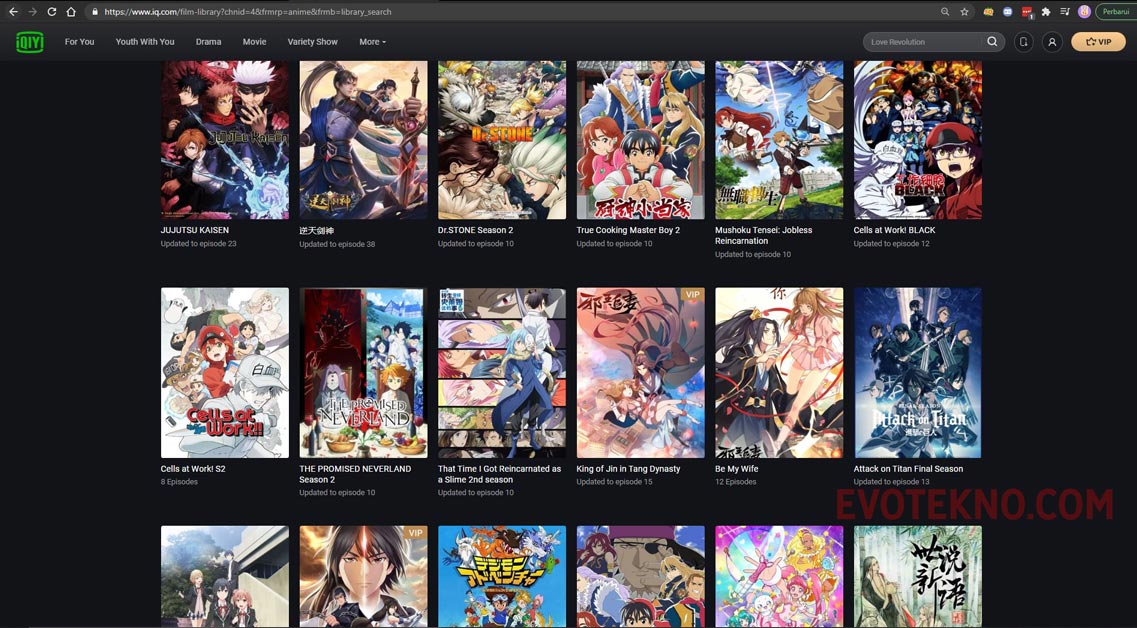The width and height of the screenshot is (1137, 628).
Task: Open the media control playlist icon in browser toolbar
Action: pos(1064,12)
